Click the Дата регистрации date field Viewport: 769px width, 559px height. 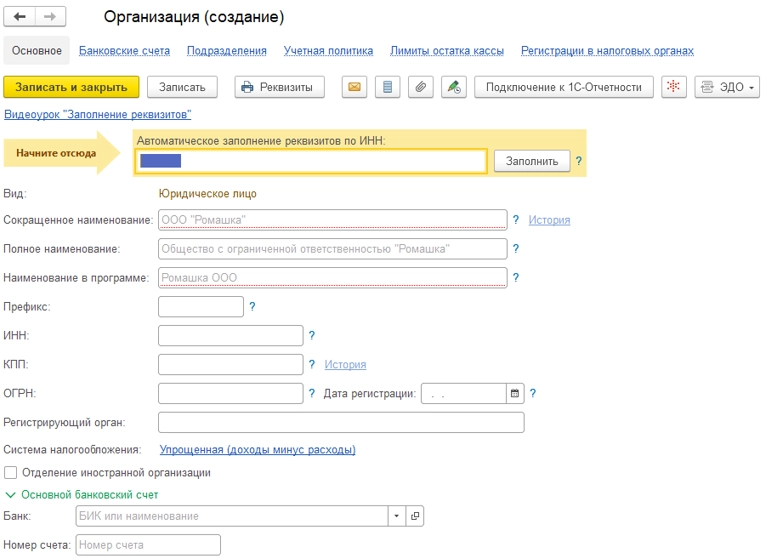click(463, 393)
